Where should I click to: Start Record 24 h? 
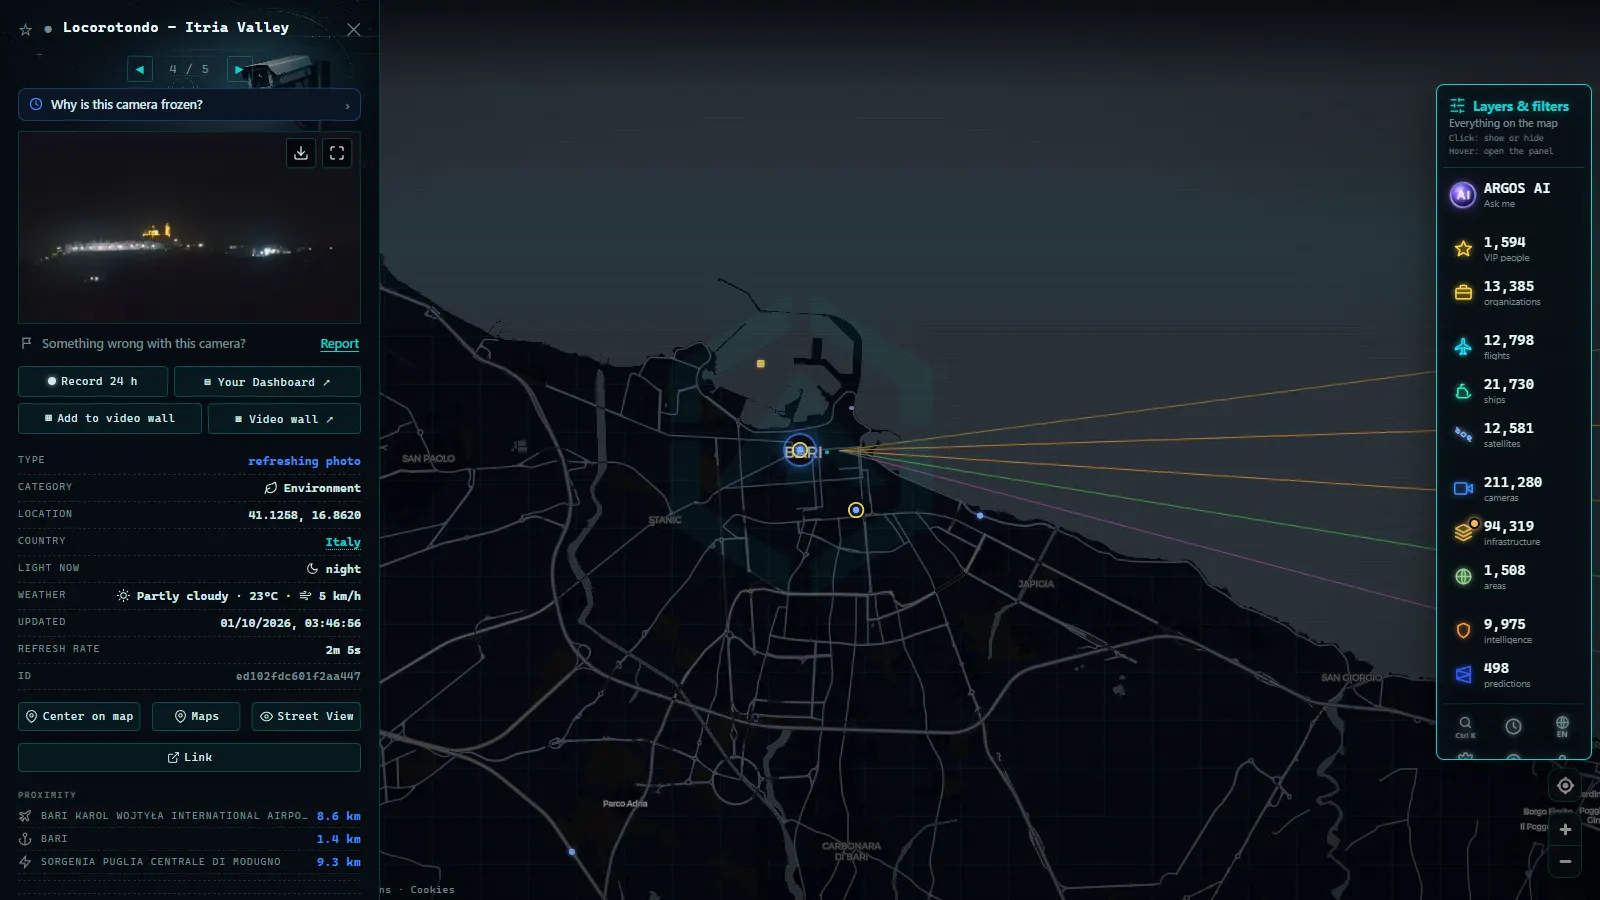[x=93, y=381]
